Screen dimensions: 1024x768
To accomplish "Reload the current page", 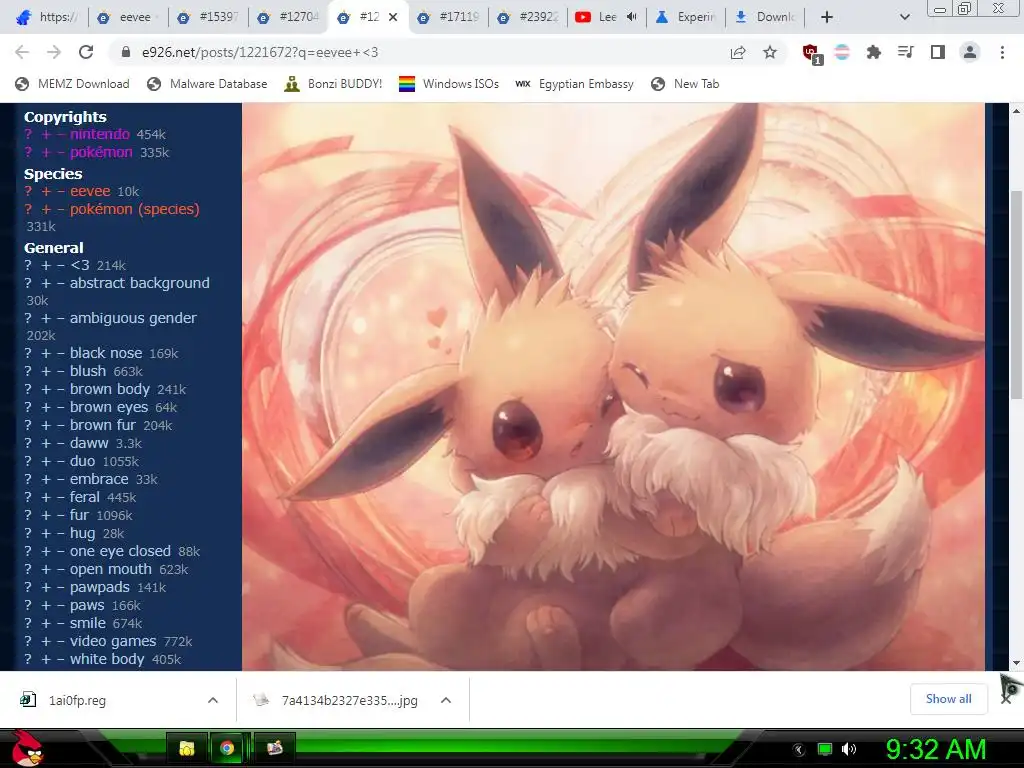I will [86, 52].
